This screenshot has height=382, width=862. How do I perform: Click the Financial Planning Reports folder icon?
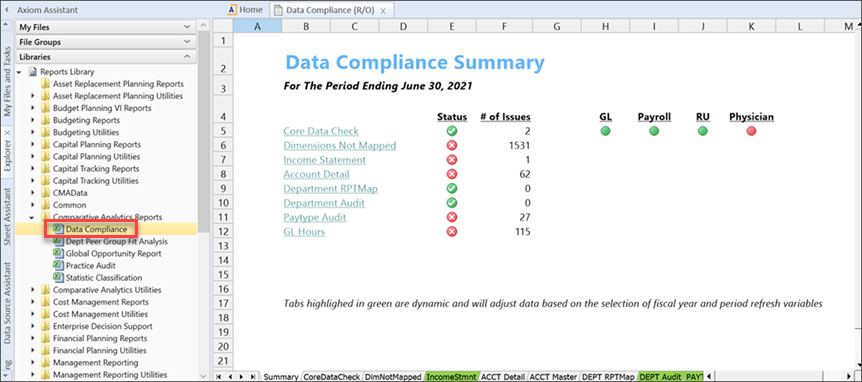45,338
